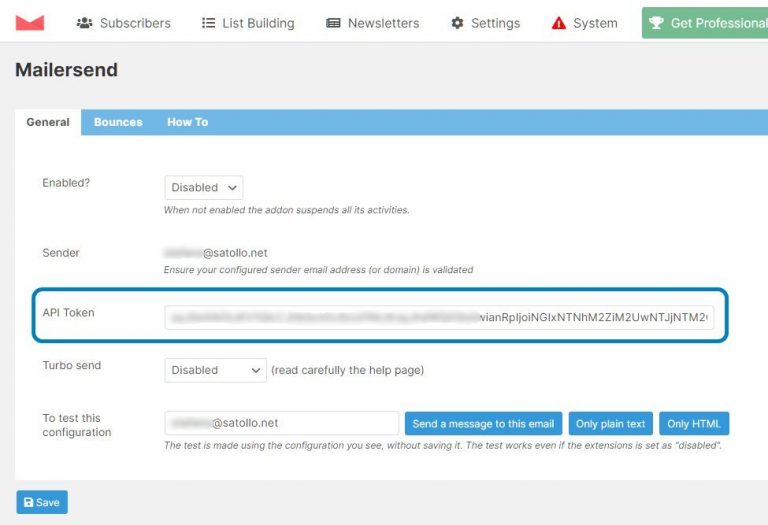This screenshot has height=525, width=768.
Task: Click the red Newsletter envelope logo
Action: click(30, 23)
